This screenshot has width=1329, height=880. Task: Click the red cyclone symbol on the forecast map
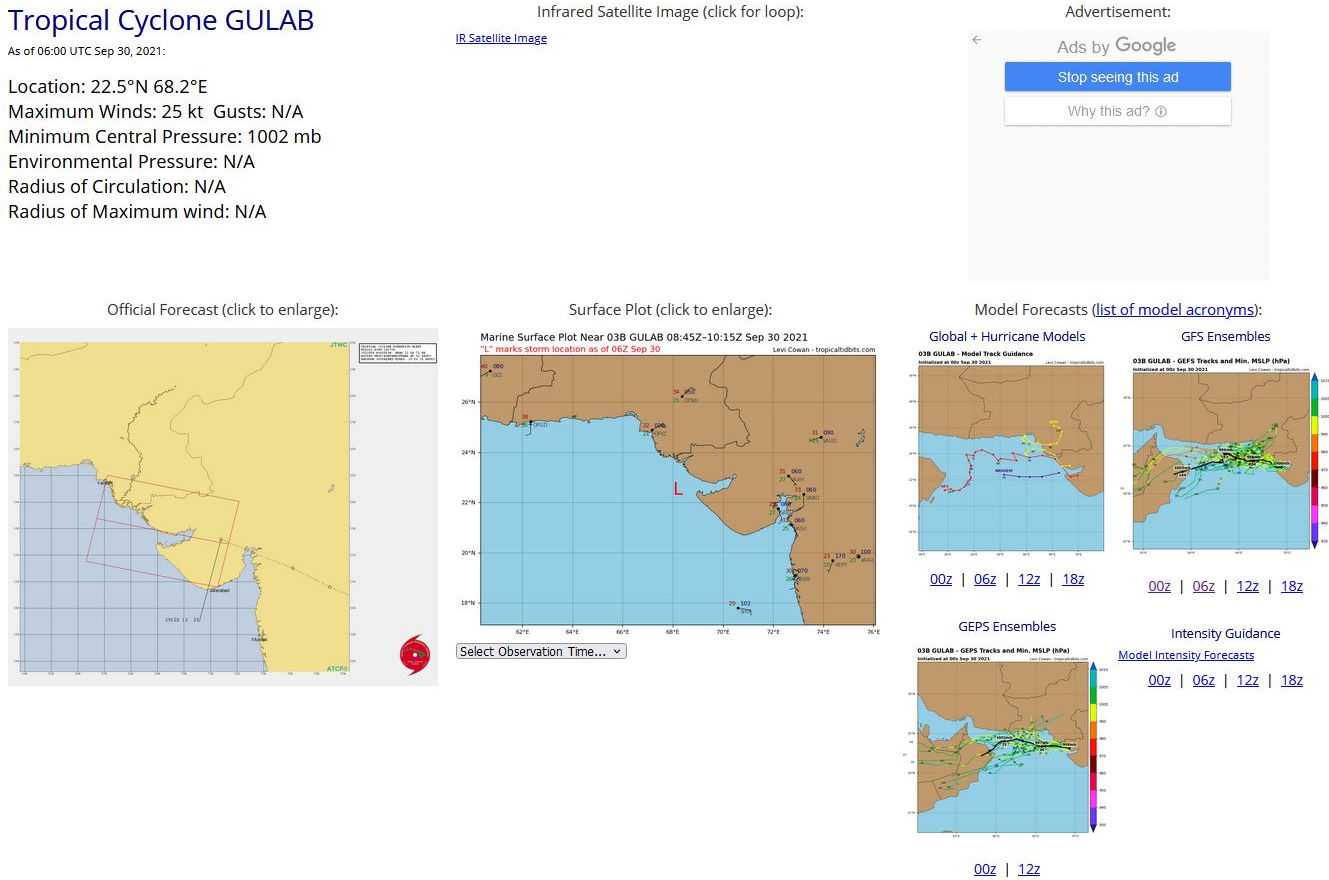[x=413, y=655]
